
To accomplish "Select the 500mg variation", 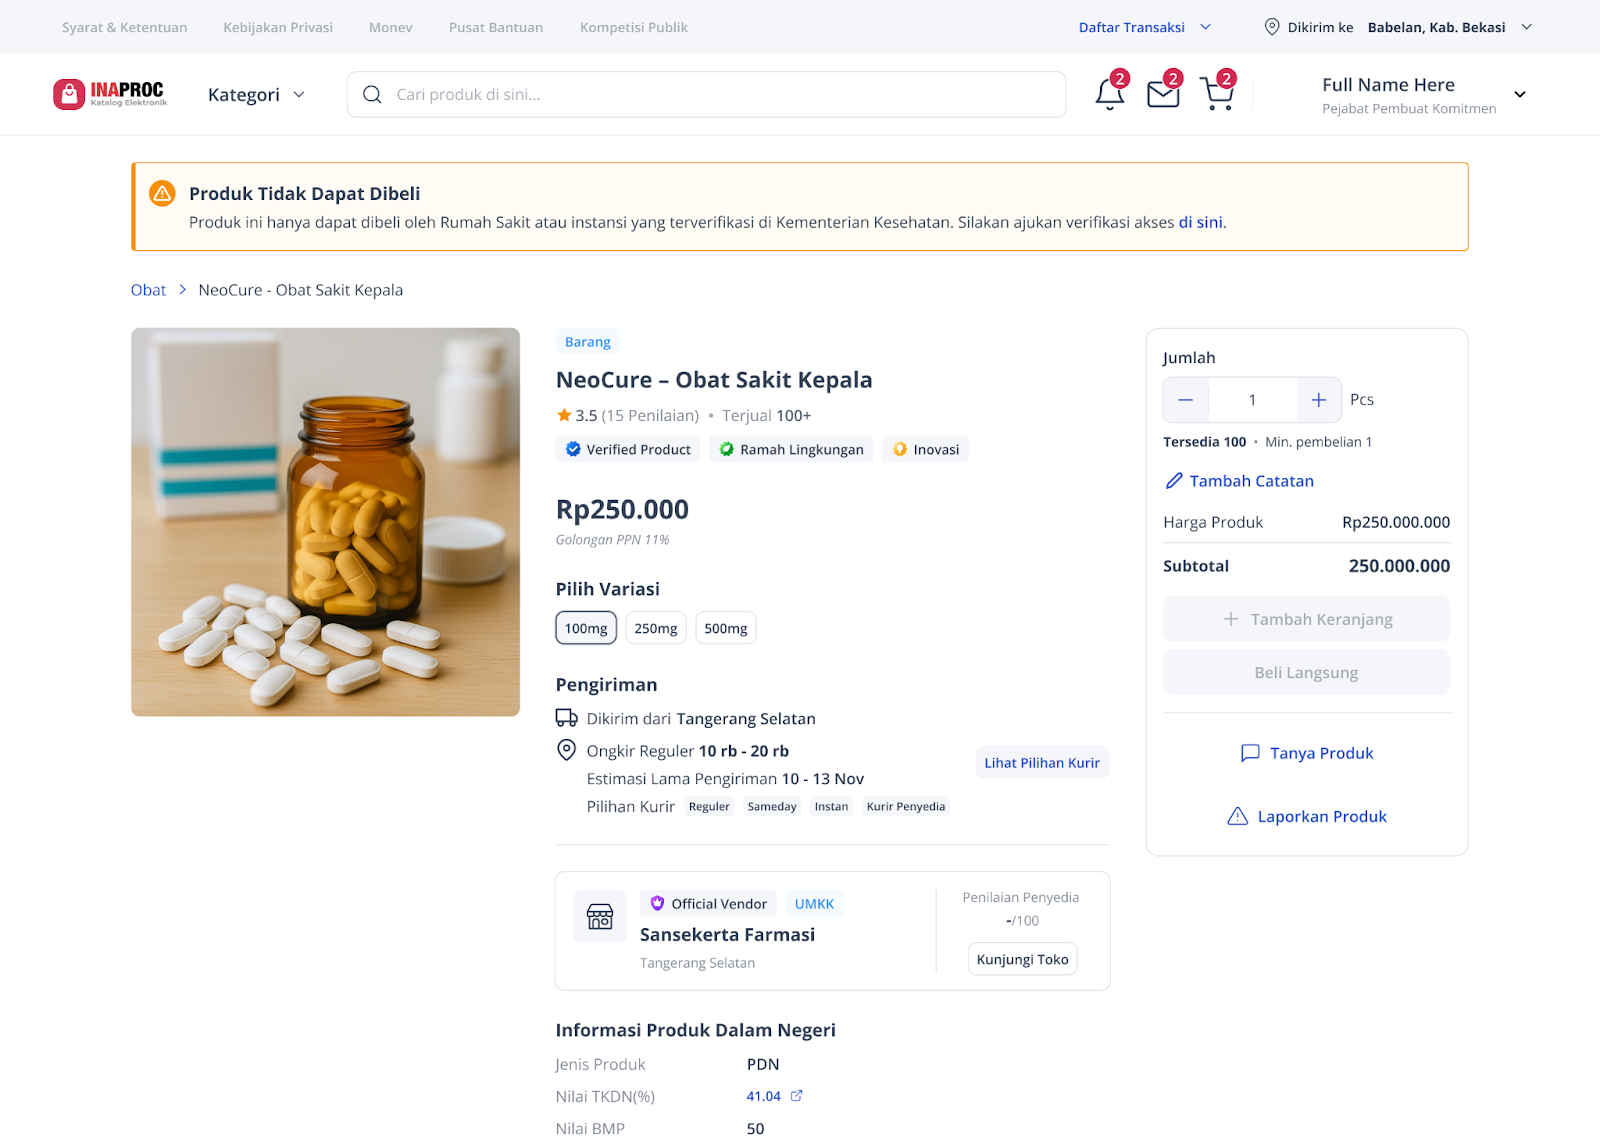I will [x=726, y=628].
